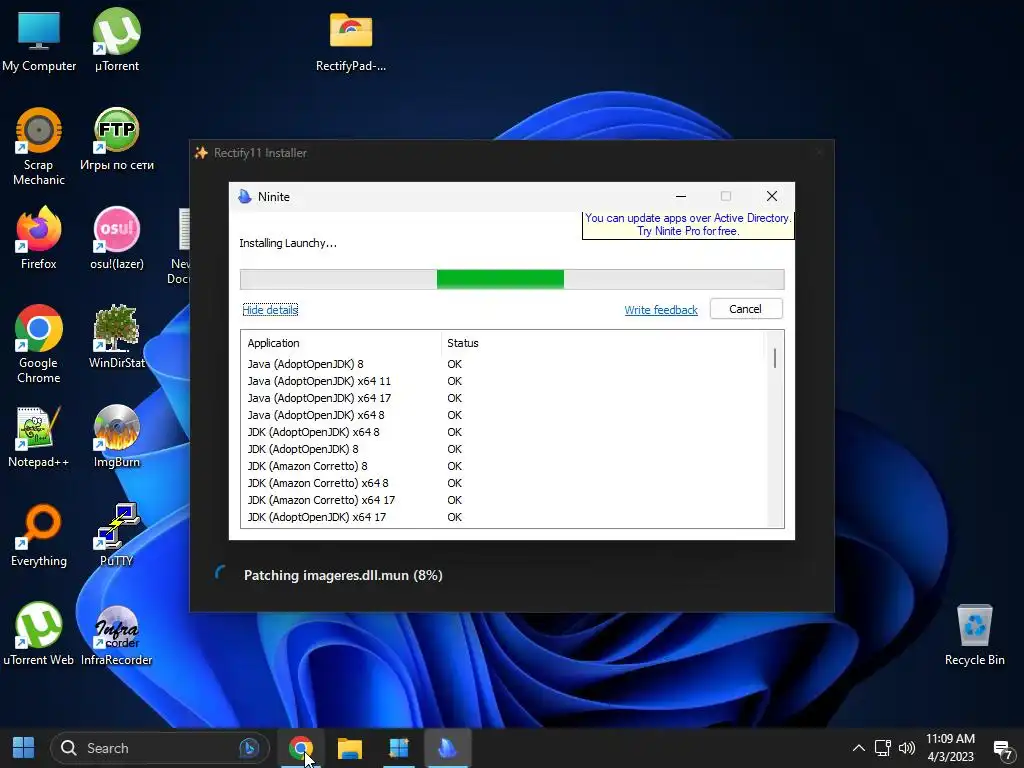The width and height of the screenshot is (1024, 768).
Task: Select the Scrap Mechanic shortcut
Action: [39, 147]
